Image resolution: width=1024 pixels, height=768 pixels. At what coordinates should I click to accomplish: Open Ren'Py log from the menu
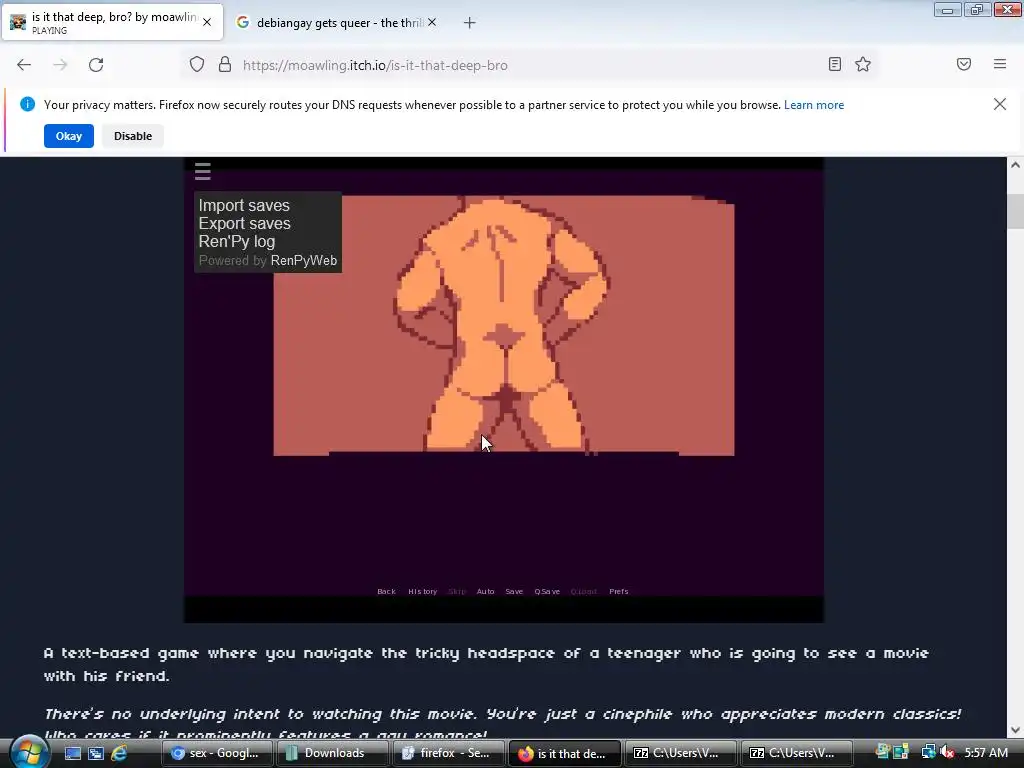point(237,242)
